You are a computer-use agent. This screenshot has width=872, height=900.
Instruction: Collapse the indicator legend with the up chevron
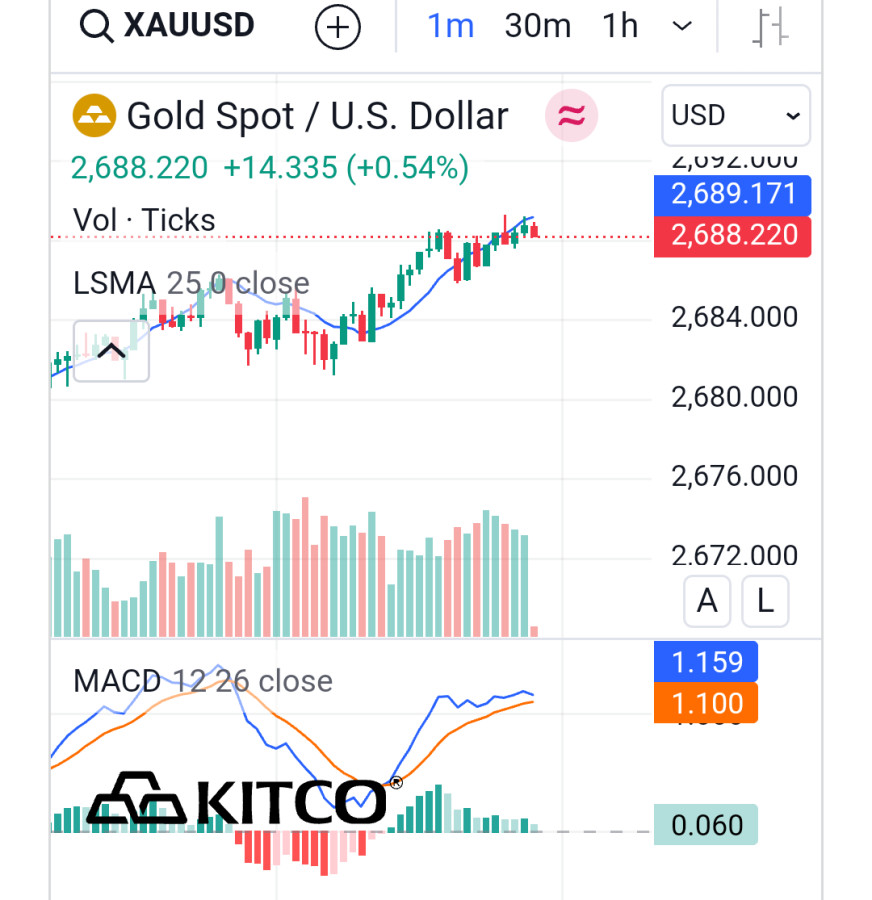(x=111, y=351)
